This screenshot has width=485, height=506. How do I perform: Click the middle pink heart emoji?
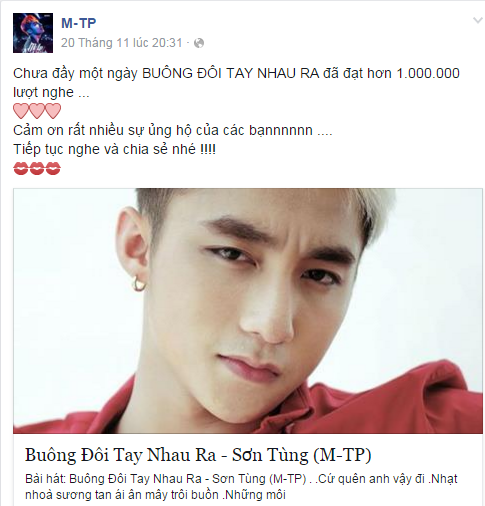tap(37, 111)
